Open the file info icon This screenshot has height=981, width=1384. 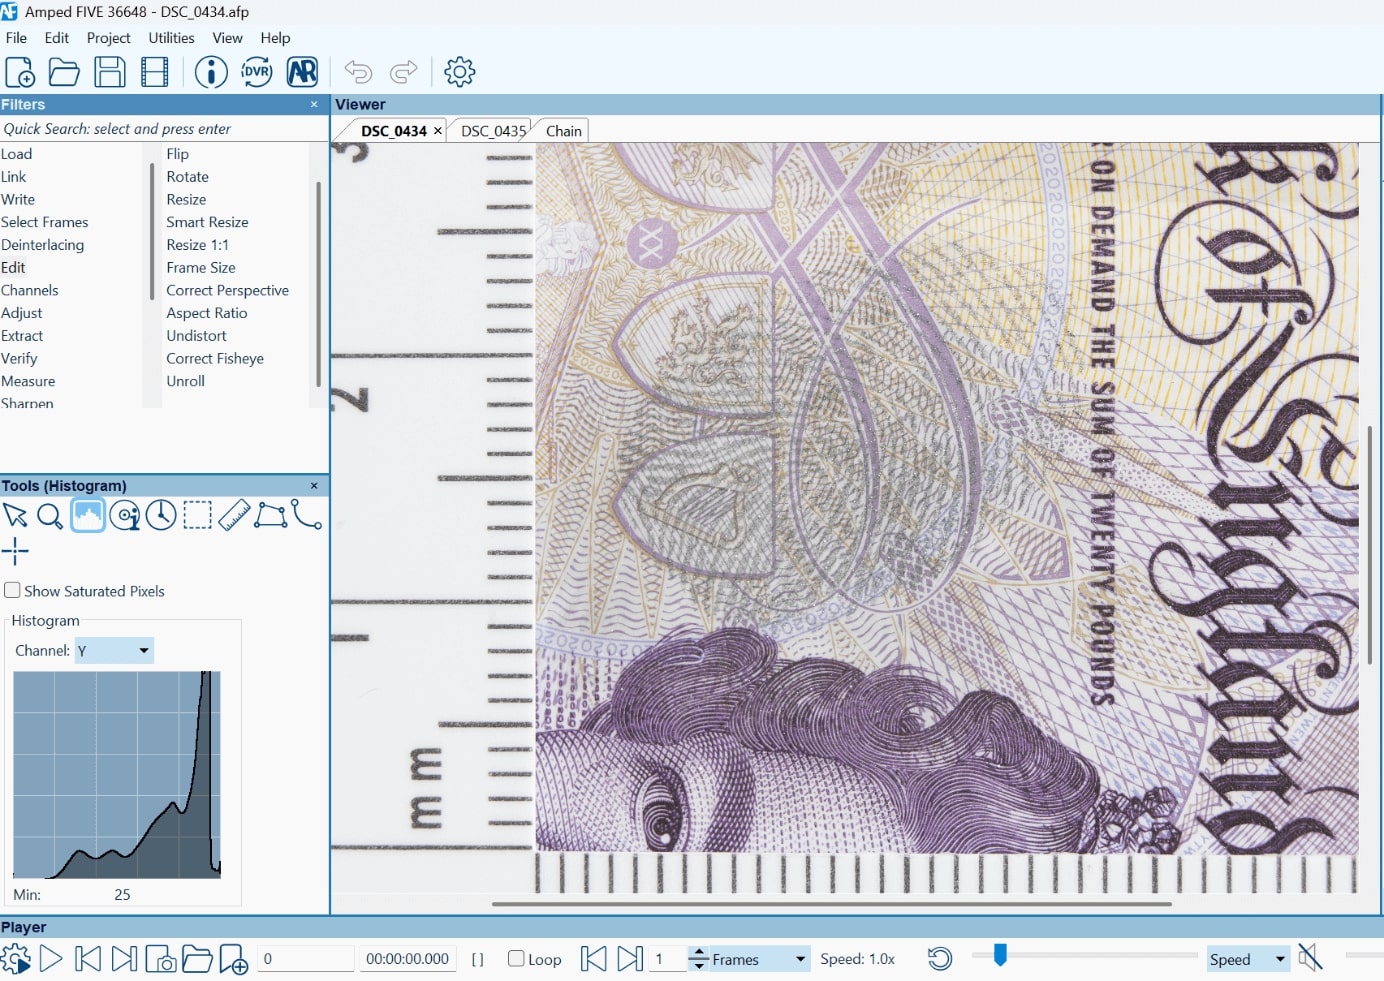[x=211, y=72]
